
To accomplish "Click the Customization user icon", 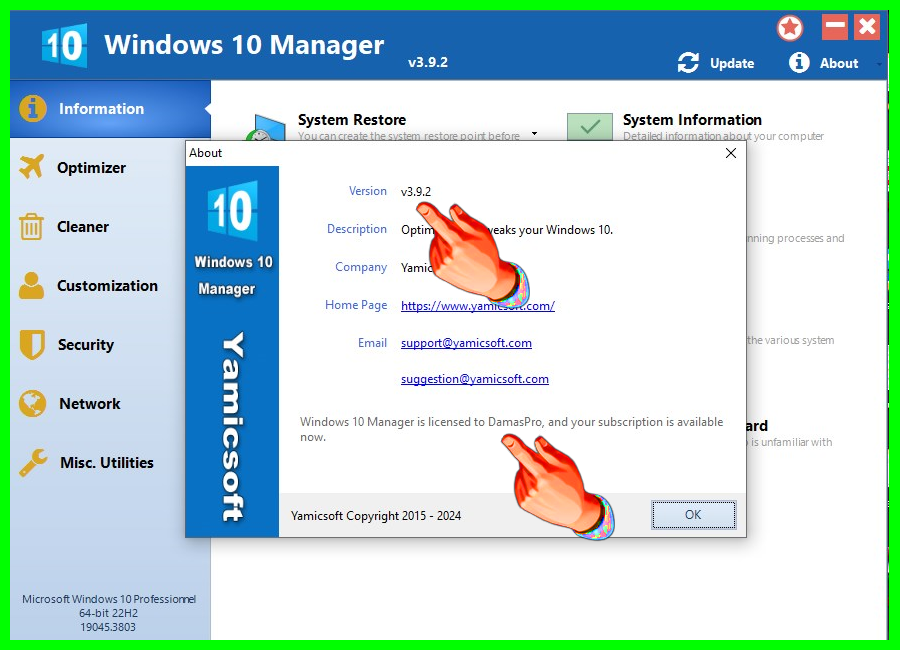I will point(31,285).
